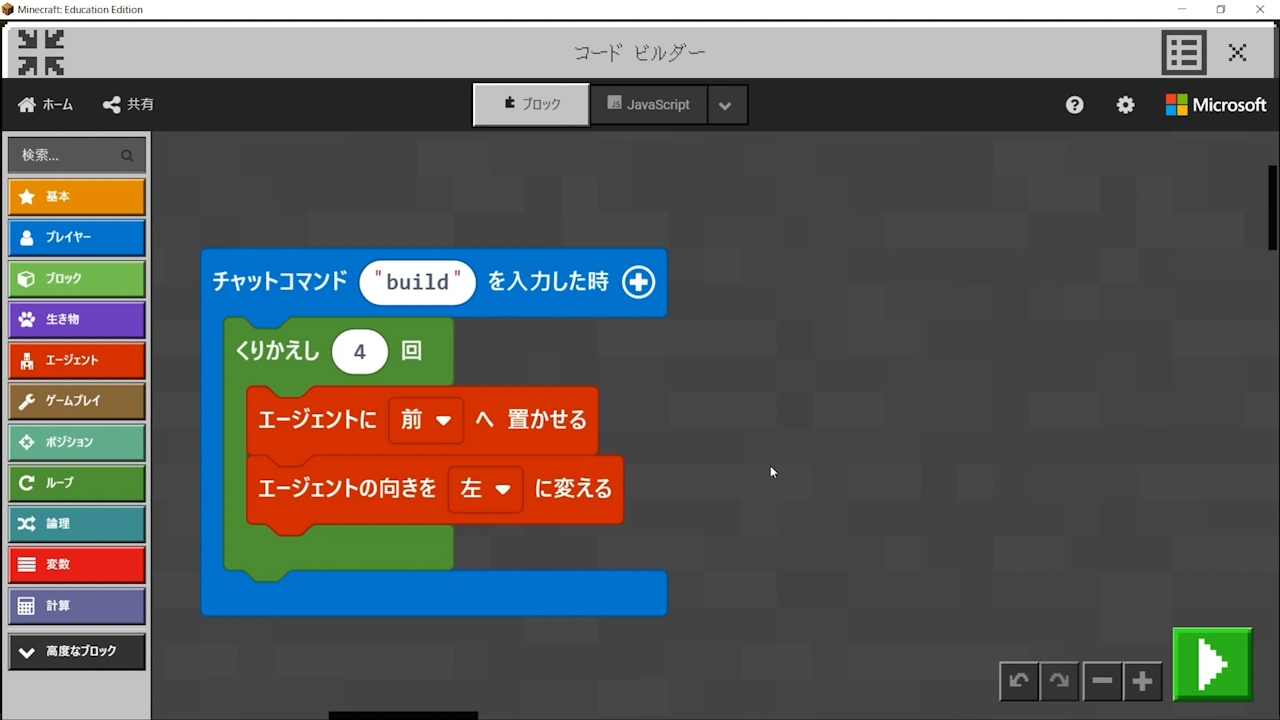Click the ホーム button
The image size is (1280, 720).
coord(46,105)
